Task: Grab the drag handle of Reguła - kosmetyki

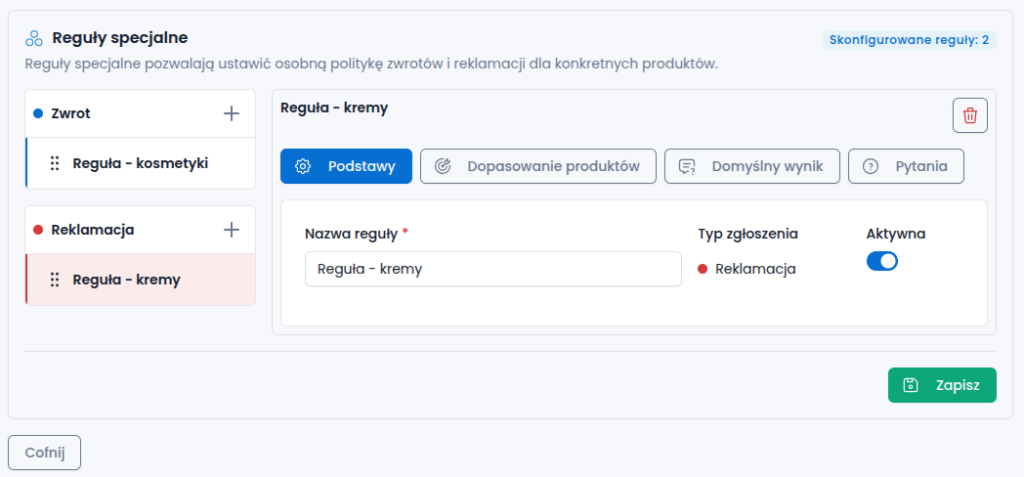Action: click(55, 163)
